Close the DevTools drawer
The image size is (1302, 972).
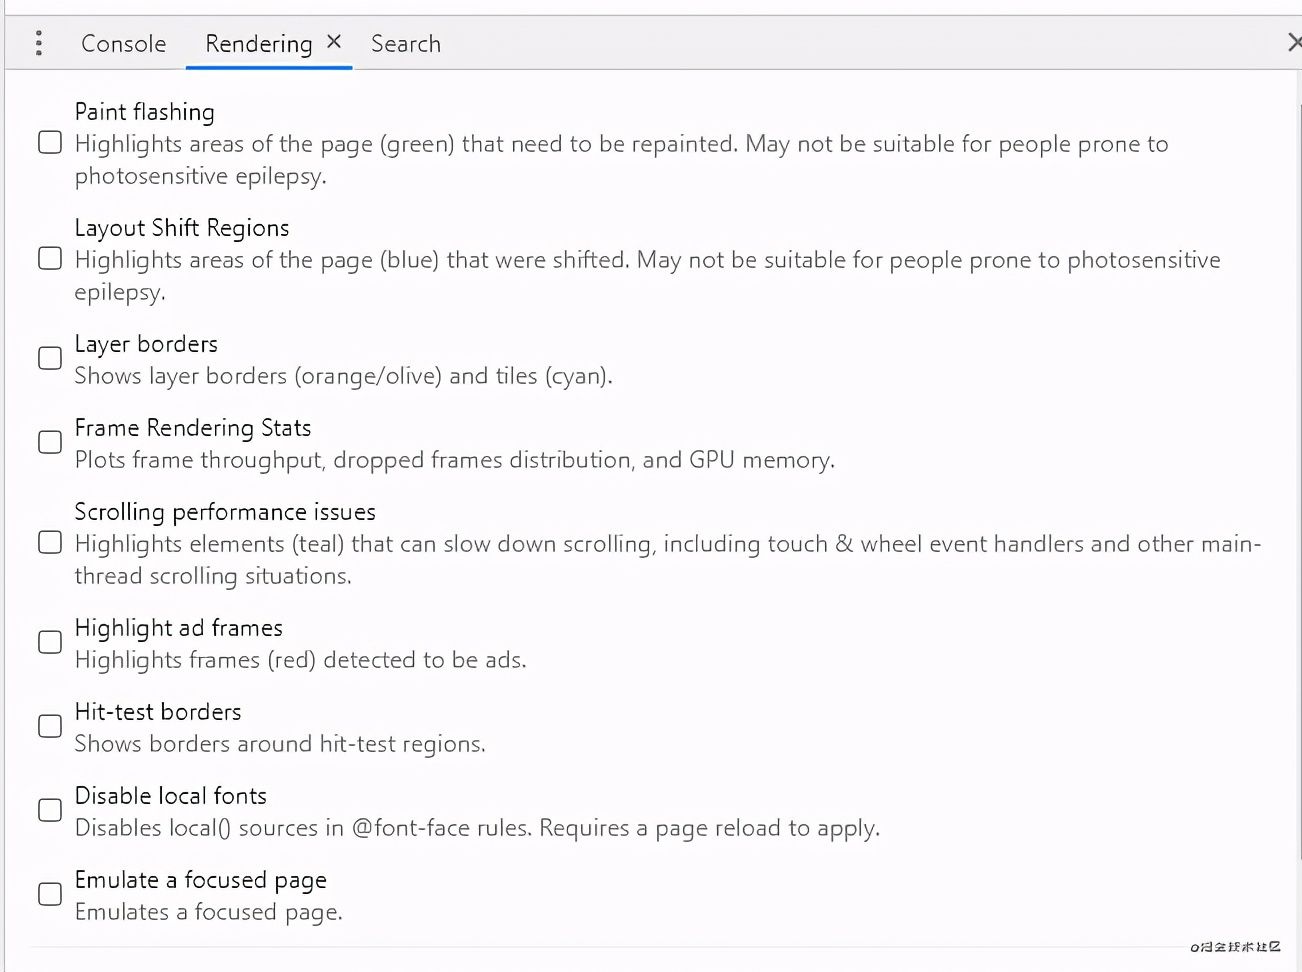[1293, 42]
